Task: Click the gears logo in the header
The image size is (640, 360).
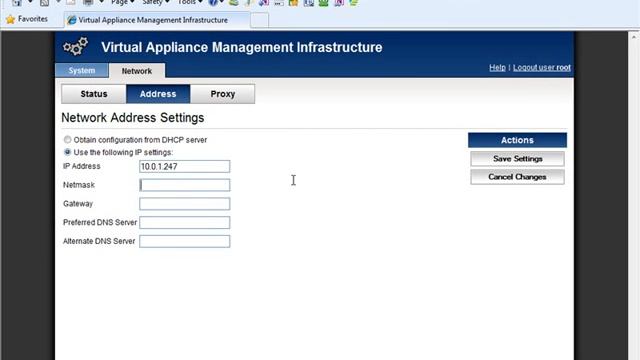Action: click(x=76, y=47)
